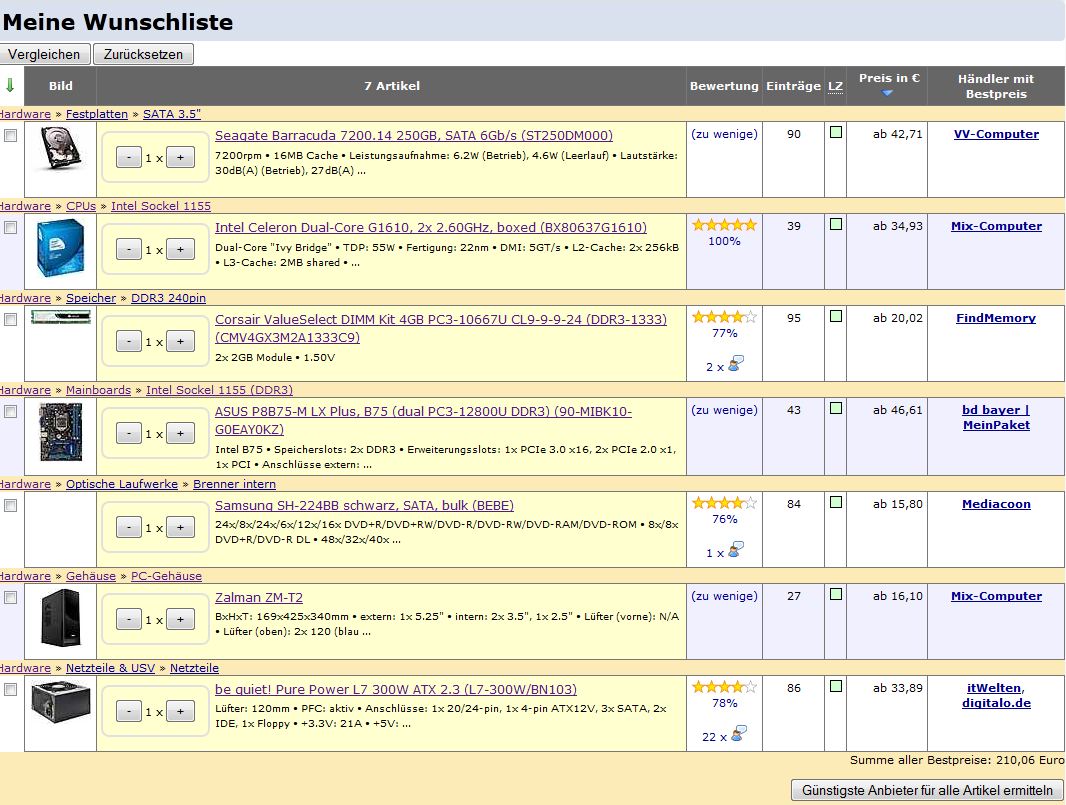Decrease quantity of ASUS P8B75-M with minus
The image size is (1066, 805).
coord(128,434)
